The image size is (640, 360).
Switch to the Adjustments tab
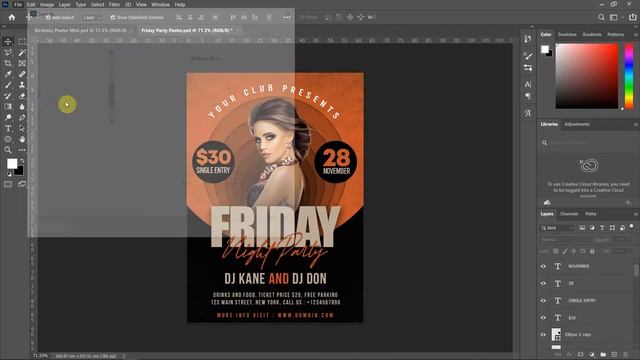click(x=577, y=124)
